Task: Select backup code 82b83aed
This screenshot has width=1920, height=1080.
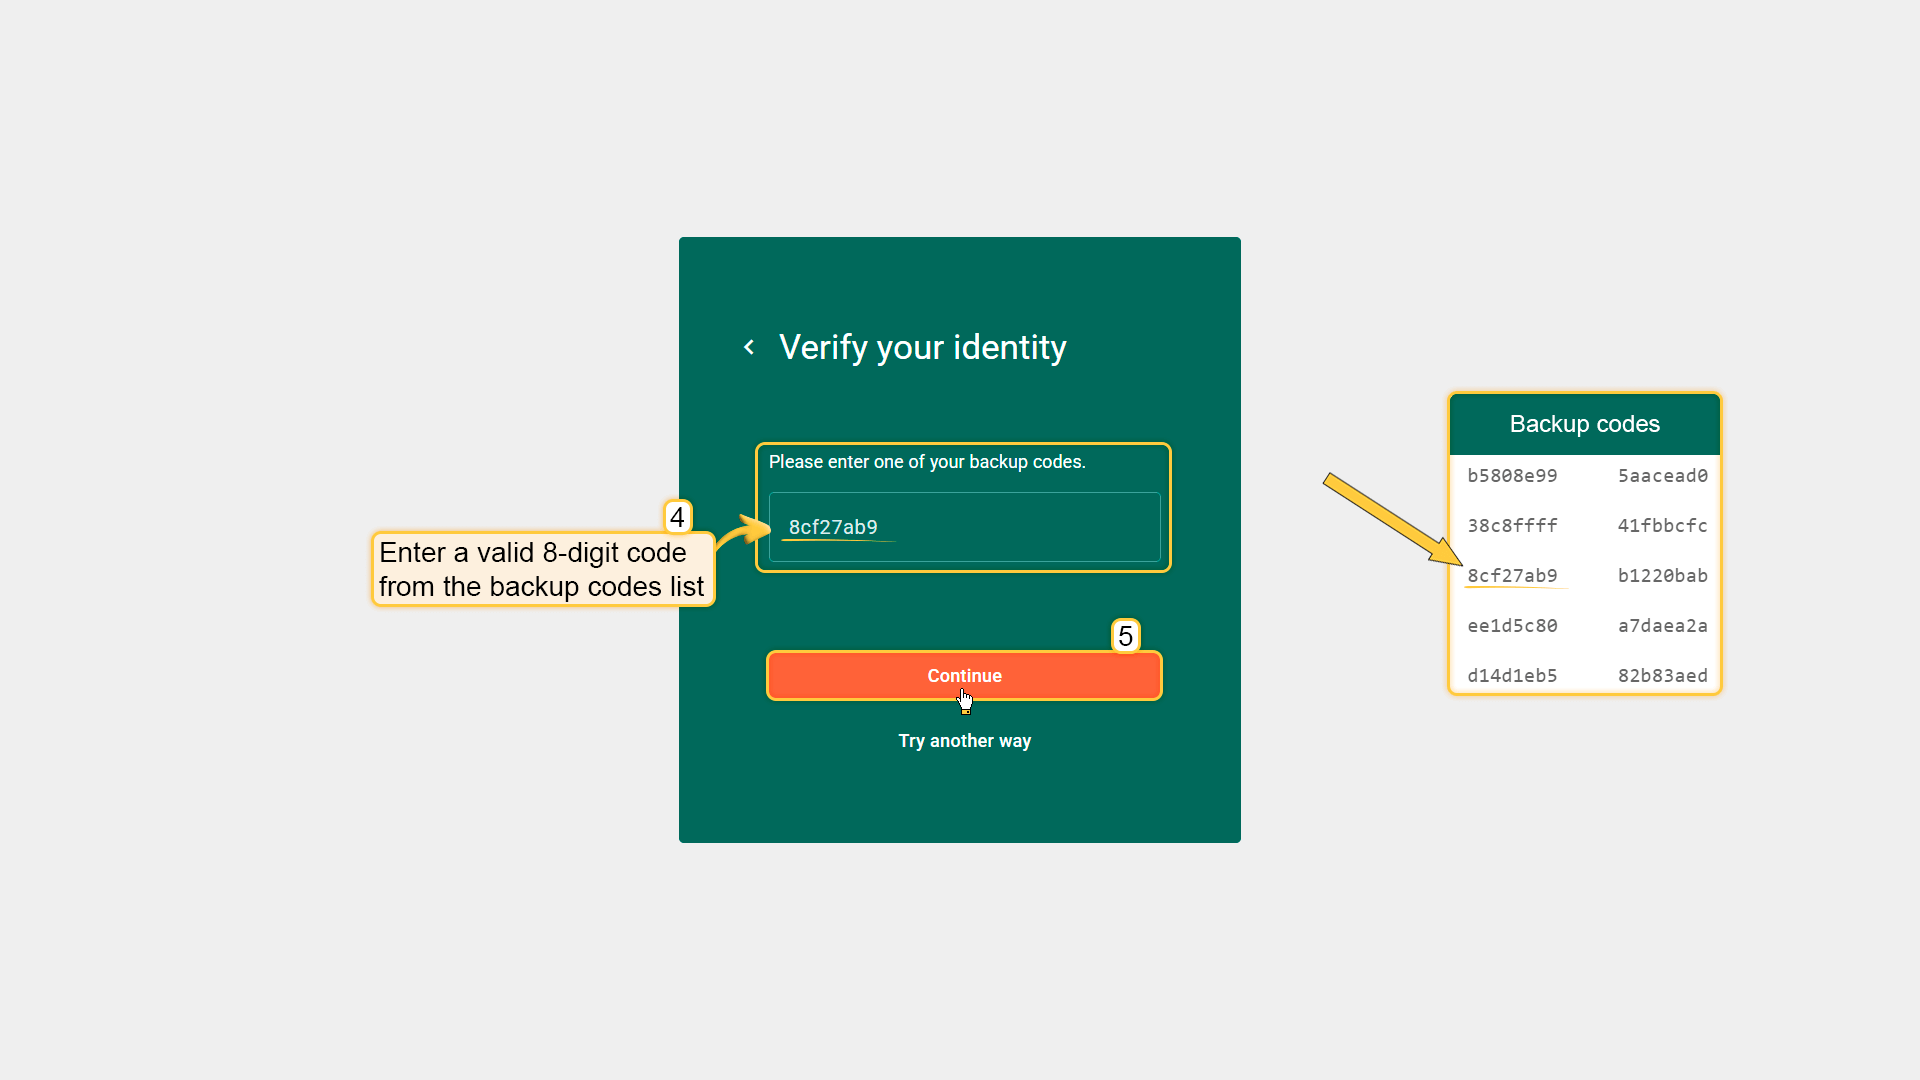Action: coord(1662,676)
